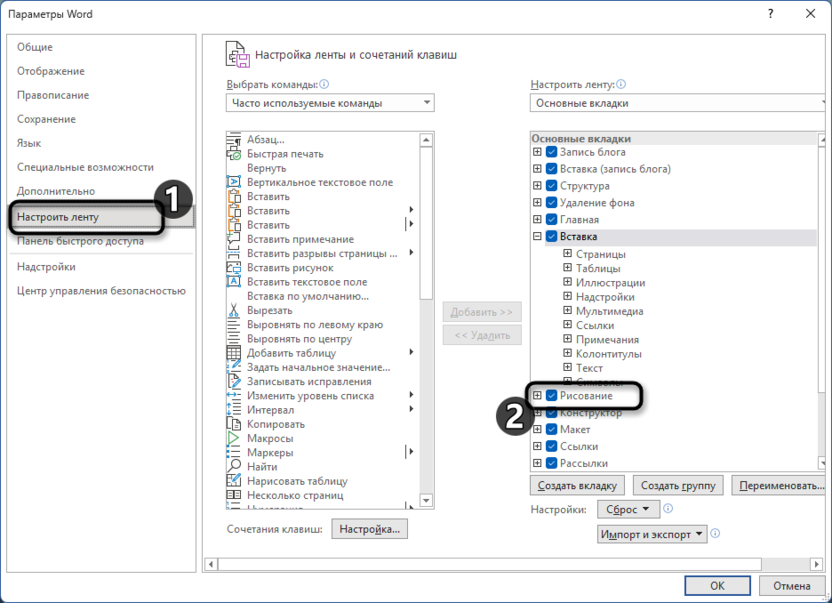Screen dimensions: 832x603
Task: Expand the Страницы group
Action: point(567,253)
